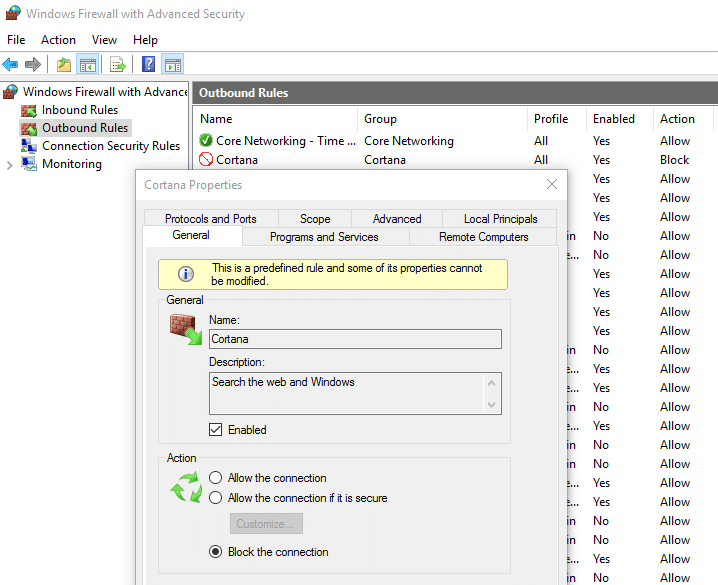Image resolution: width=718 pixels, height=585 pixels.
Task: Click the info icon in the yellow notice
Action: (185, 274)
